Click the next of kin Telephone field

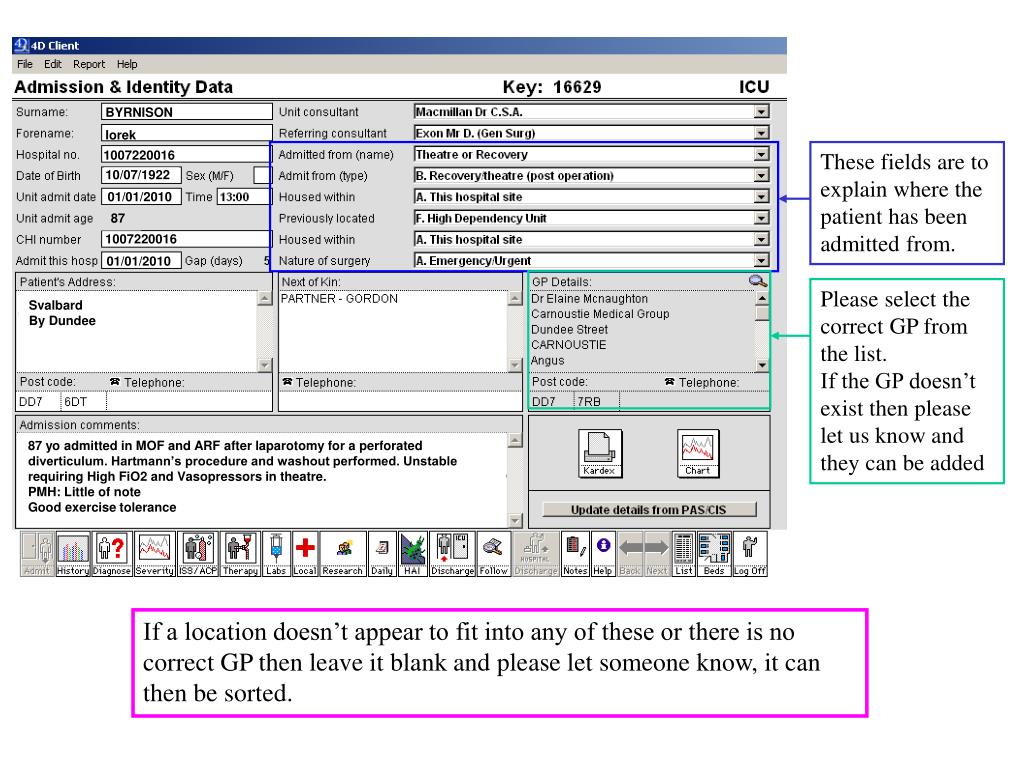pos(400,401)
